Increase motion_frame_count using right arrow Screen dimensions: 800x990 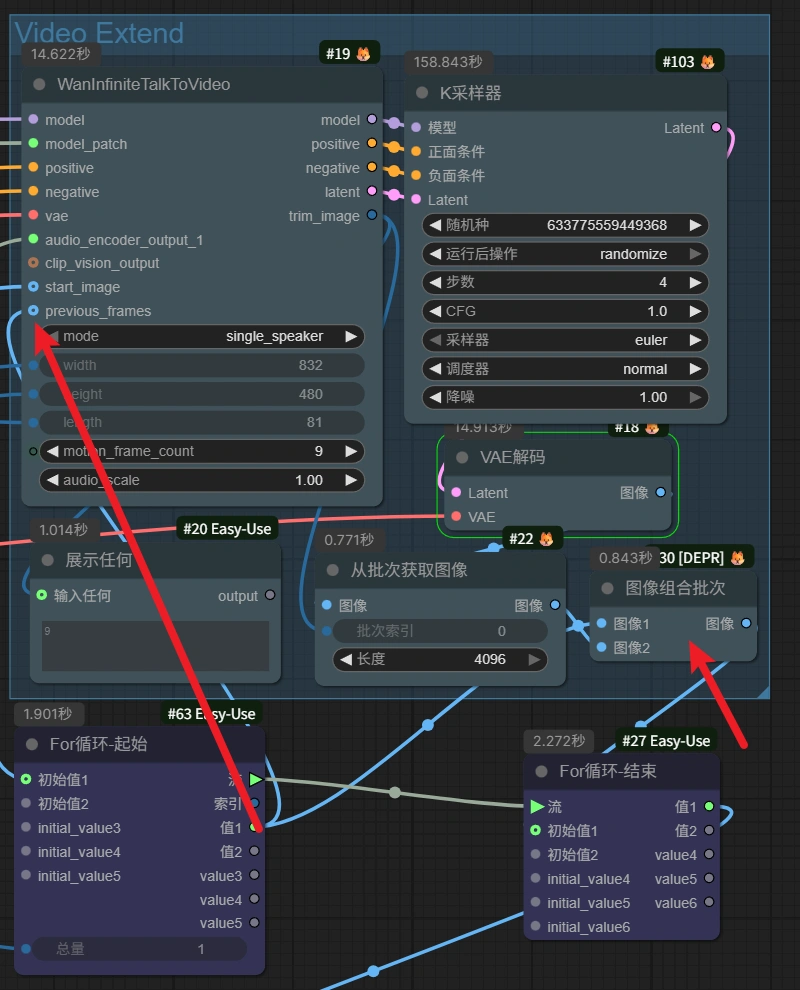[351, 451]
